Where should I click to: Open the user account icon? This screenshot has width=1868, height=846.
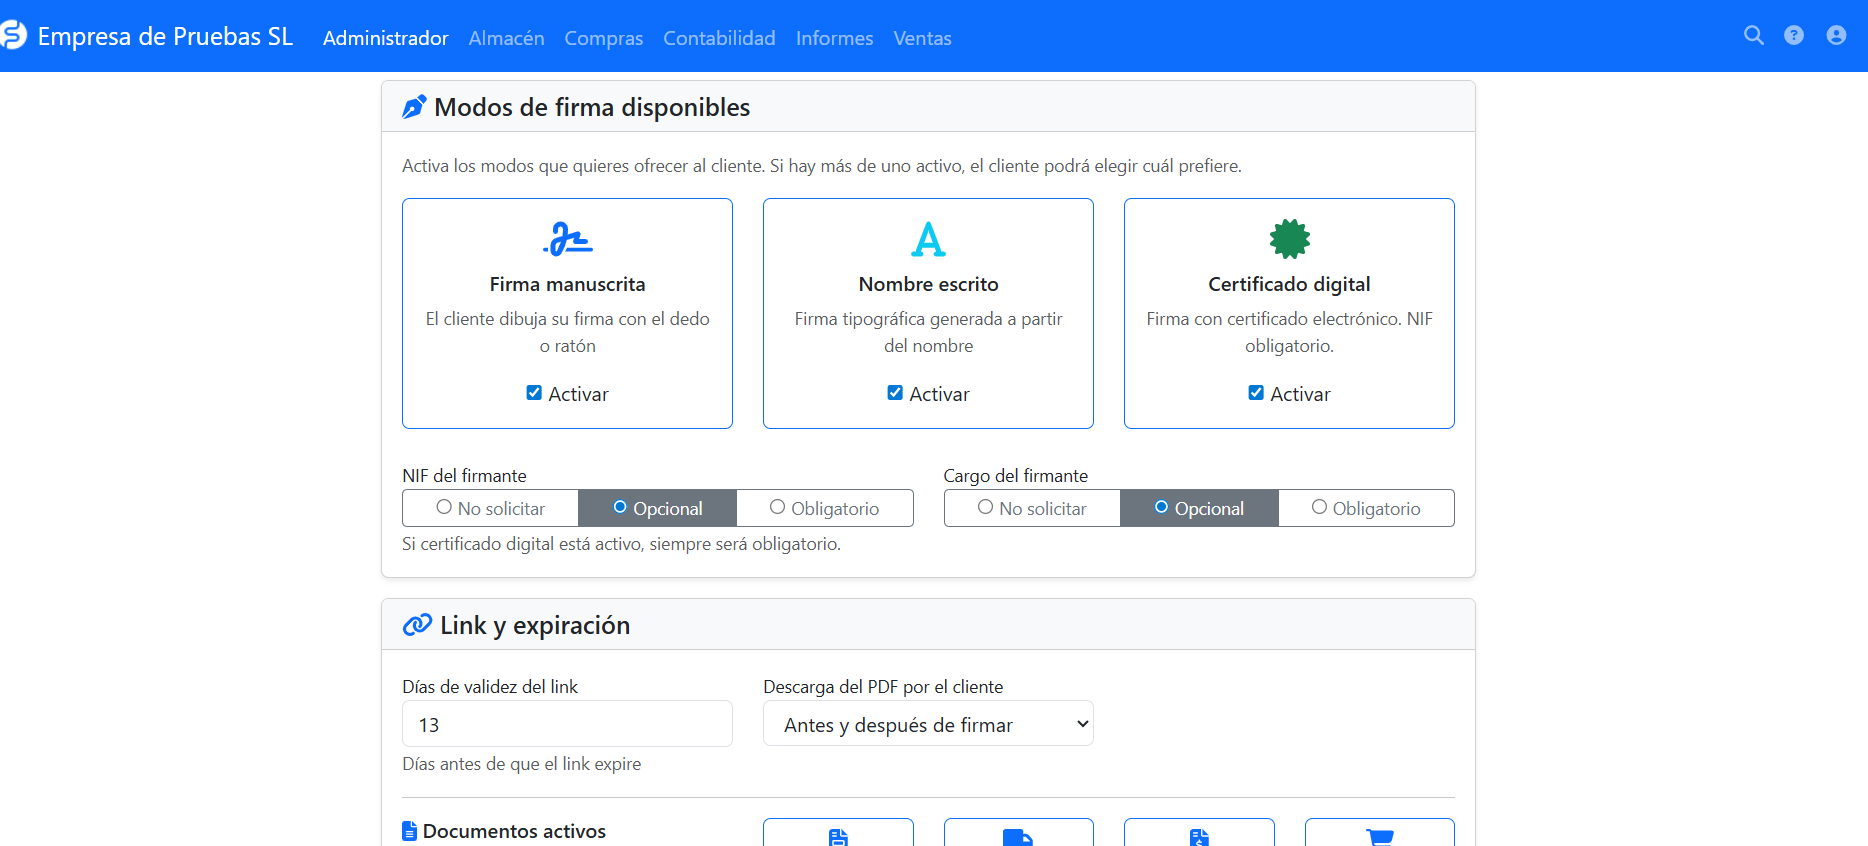[x=1836, y=36]
